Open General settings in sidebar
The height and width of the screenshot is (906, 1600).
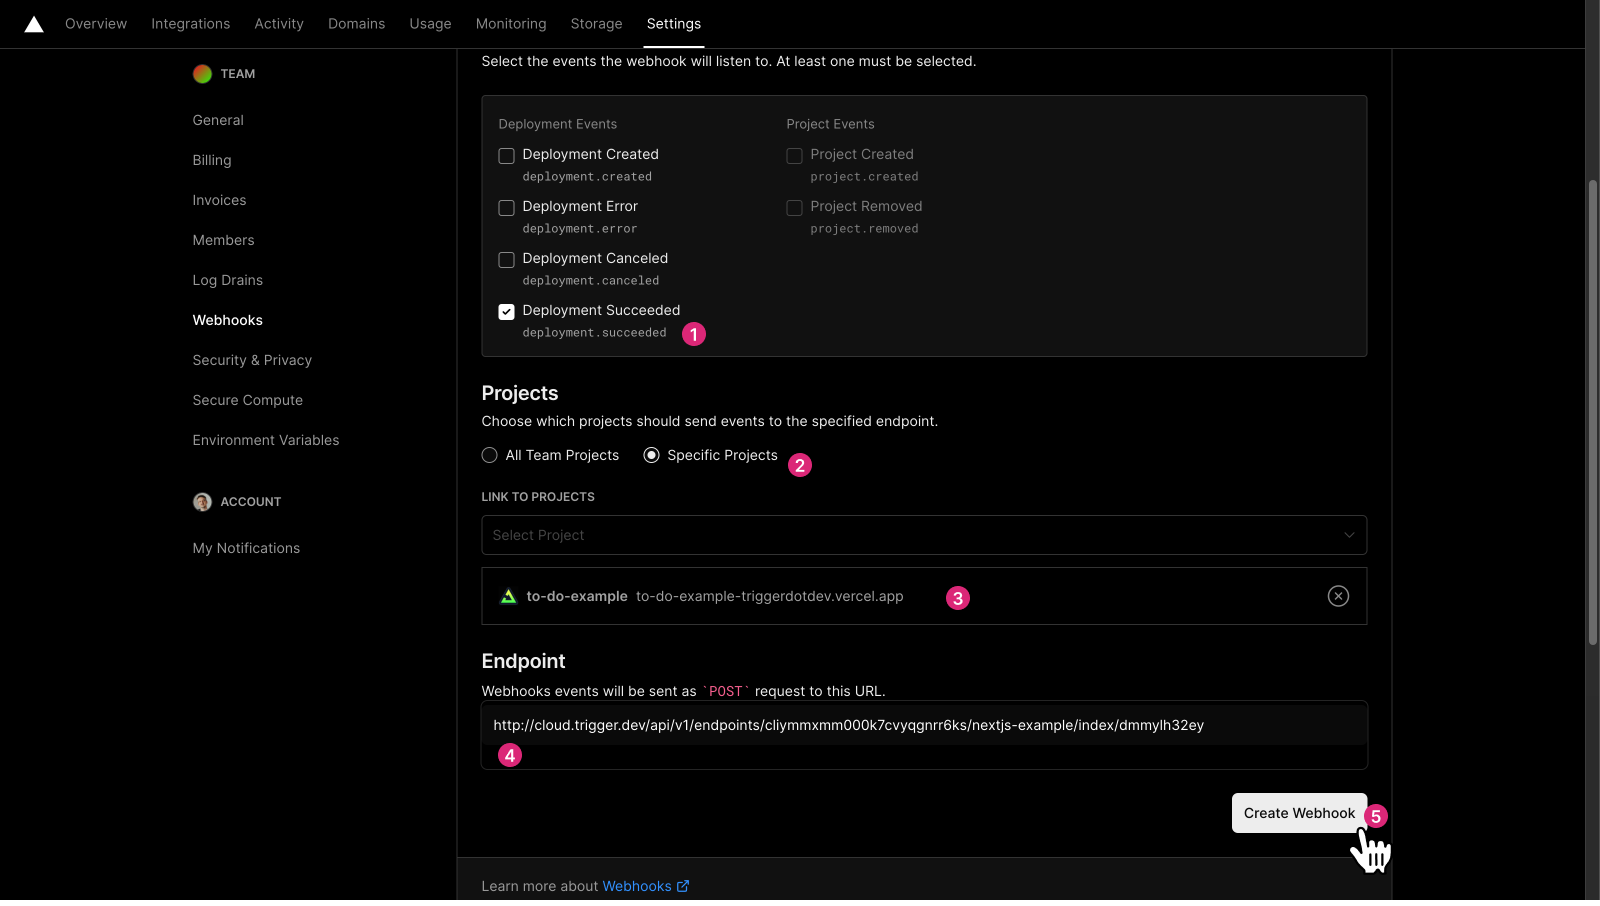tap(218, 120)
